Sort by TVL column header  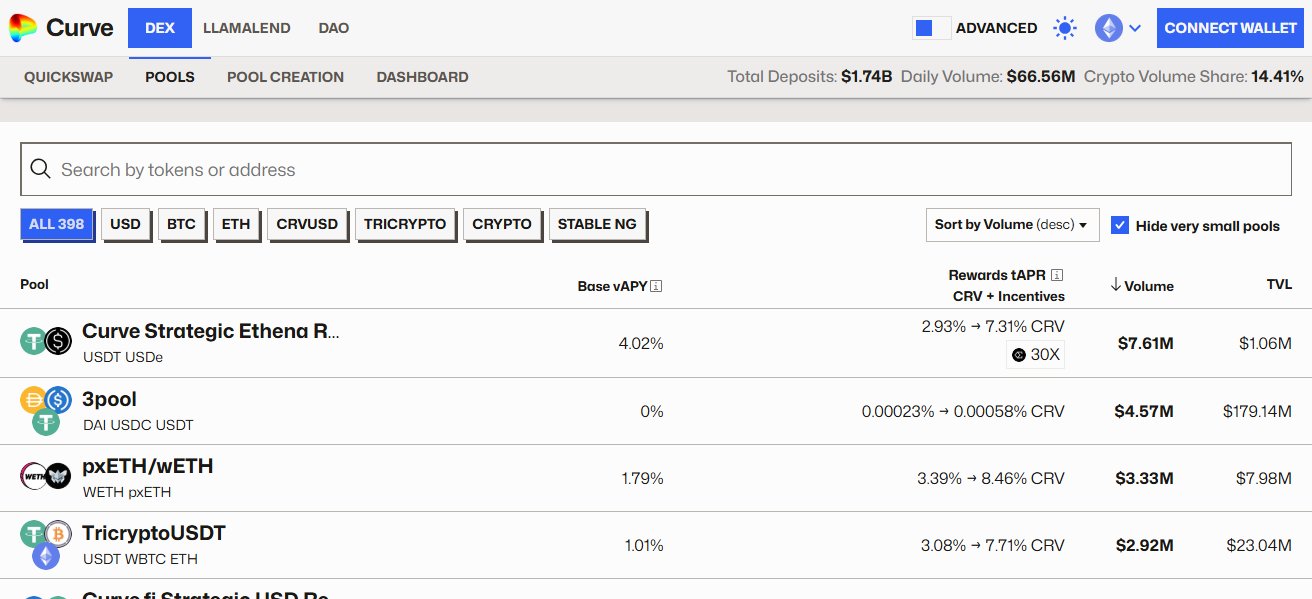coord(1280,285)
